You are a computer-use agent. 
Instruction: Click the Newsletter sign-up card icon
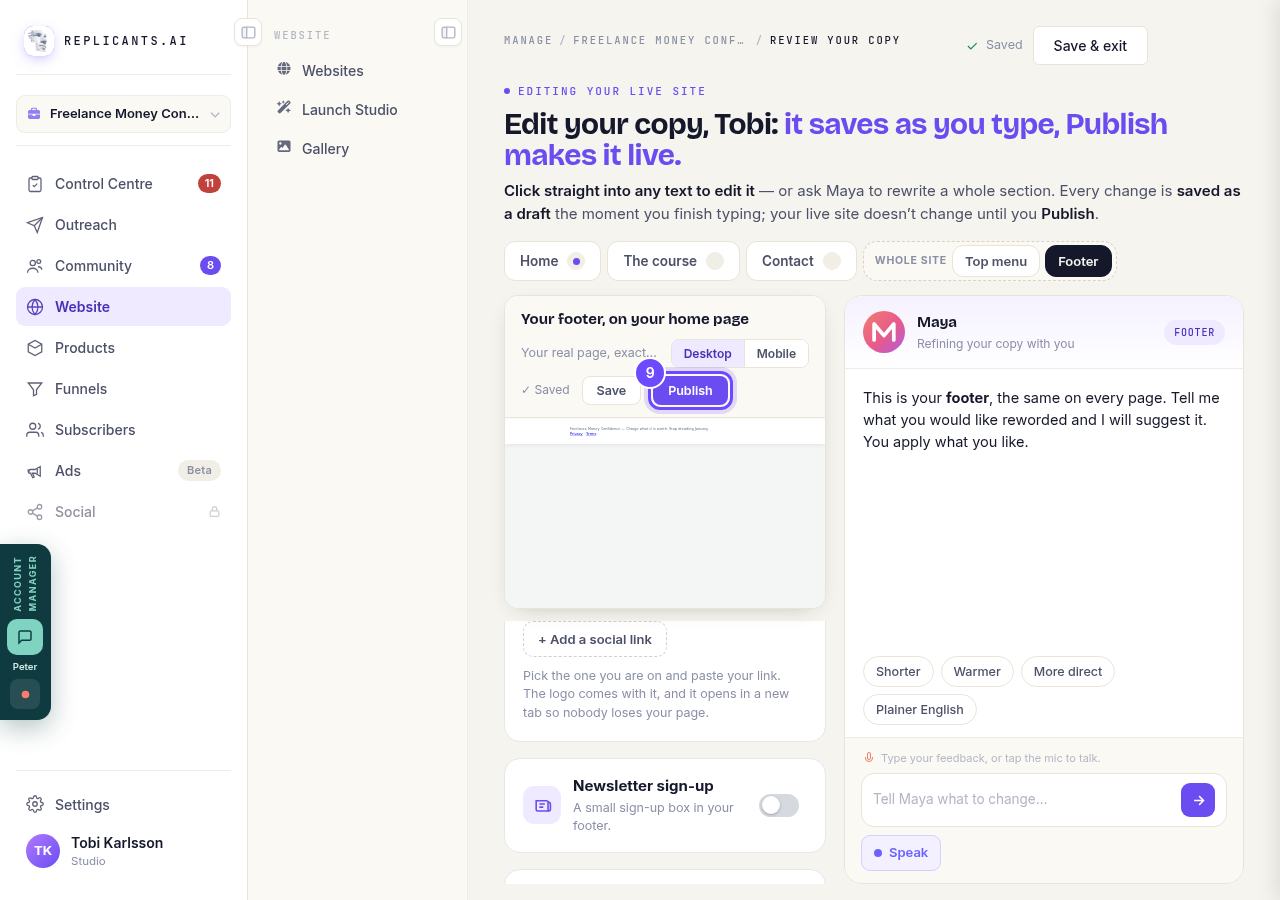click(x=542, y=805)
